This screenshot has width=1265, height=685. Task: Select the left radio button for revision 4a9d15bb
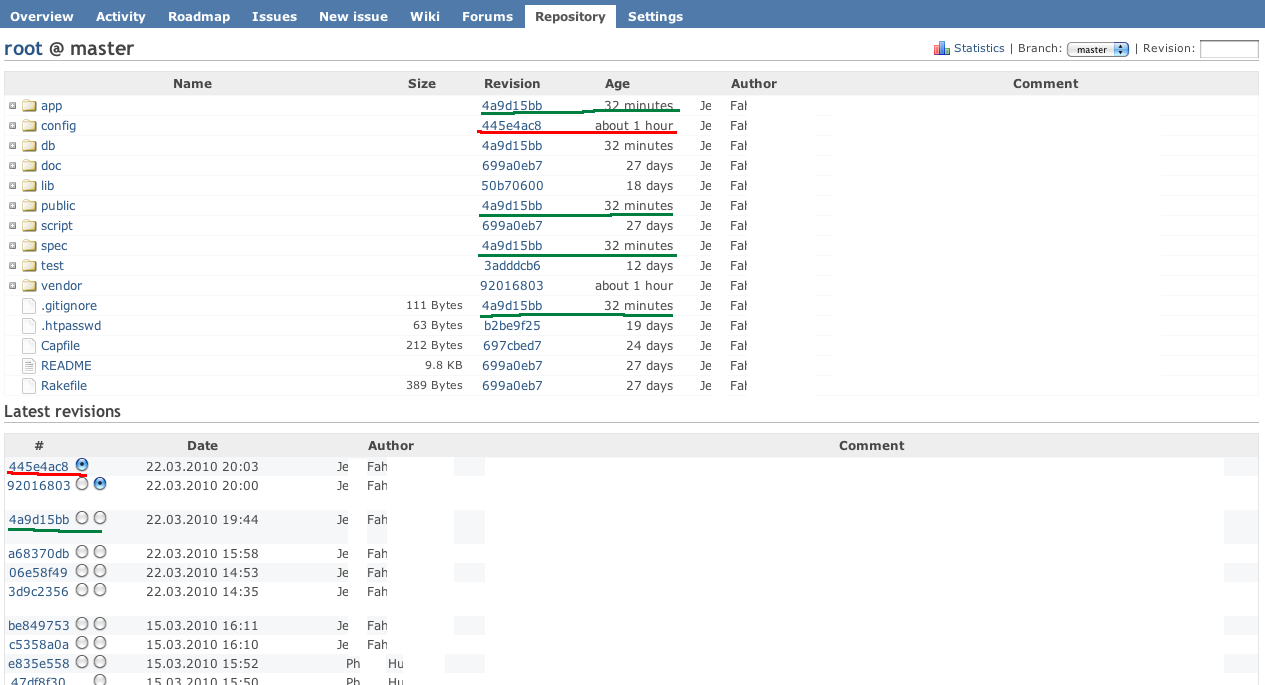(x=82, y=518)
